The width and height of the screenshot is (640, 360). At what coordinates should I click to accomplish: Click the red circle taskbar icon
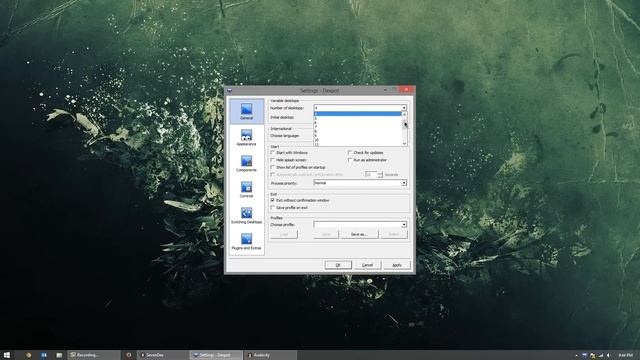click(129, 355)
